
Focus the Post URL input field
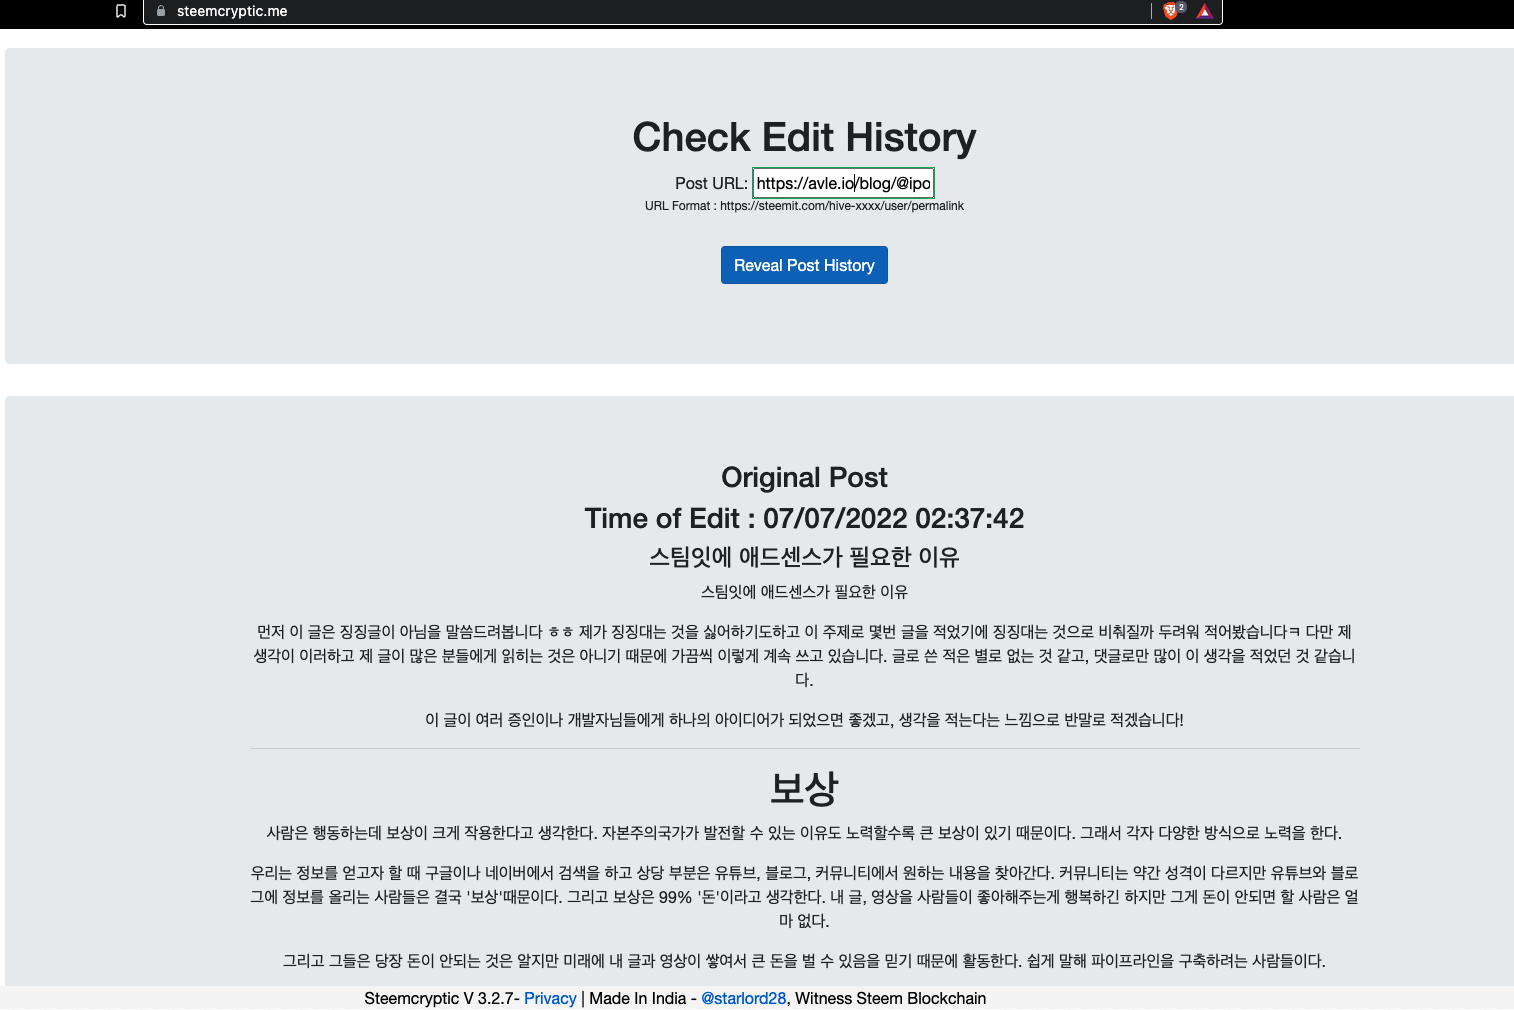pos(843,183)
